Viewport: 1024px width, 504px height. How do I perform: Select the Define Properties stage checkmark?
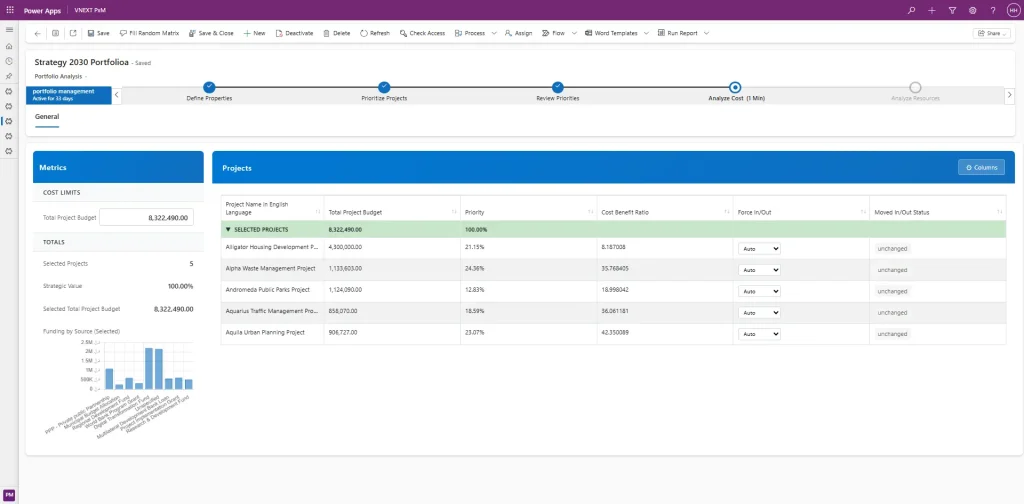coord(209,88)
